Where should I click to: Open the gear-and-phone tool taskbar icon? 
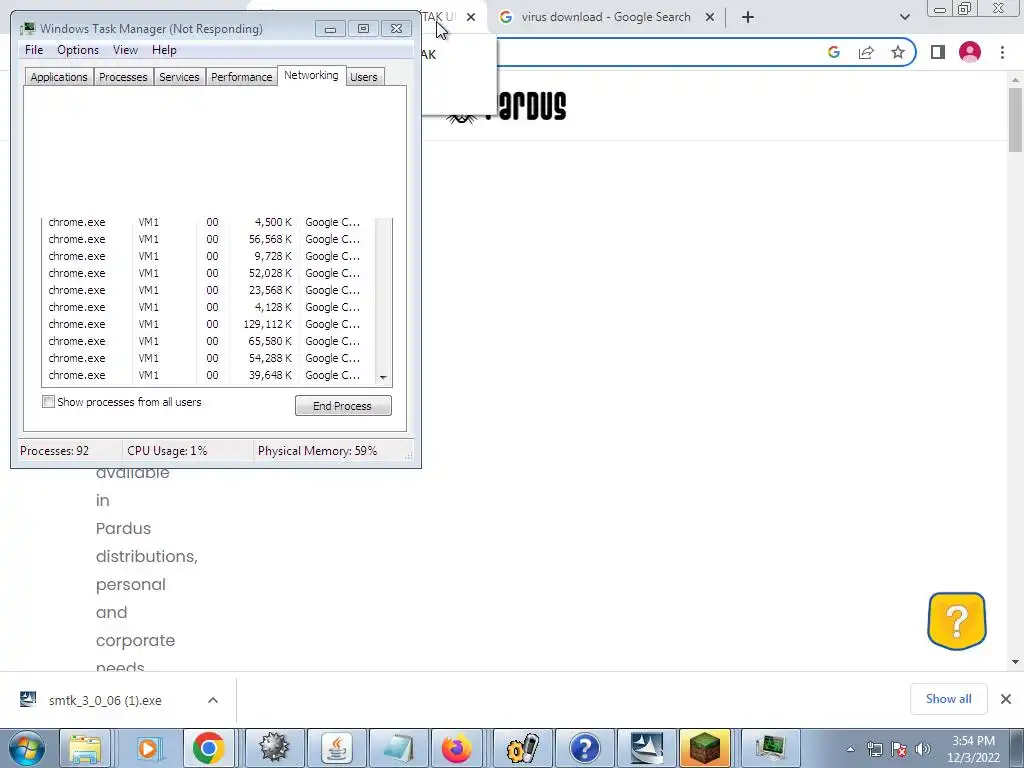click(x=522, y=748)
